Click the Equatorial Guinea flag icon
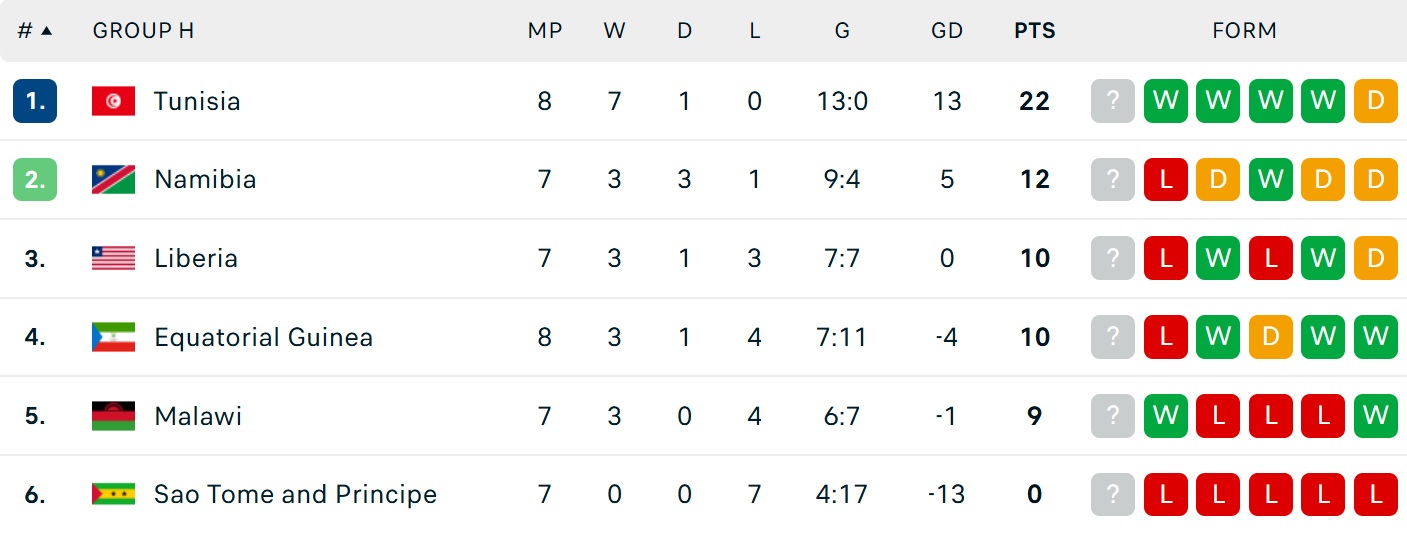Viewport: 1407px width, 533px height. [x=113, y=337]
